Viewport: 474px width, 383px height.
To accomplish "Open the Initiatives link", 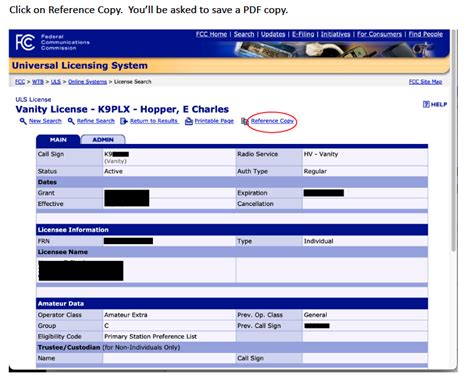I will (x=335, y=34).
